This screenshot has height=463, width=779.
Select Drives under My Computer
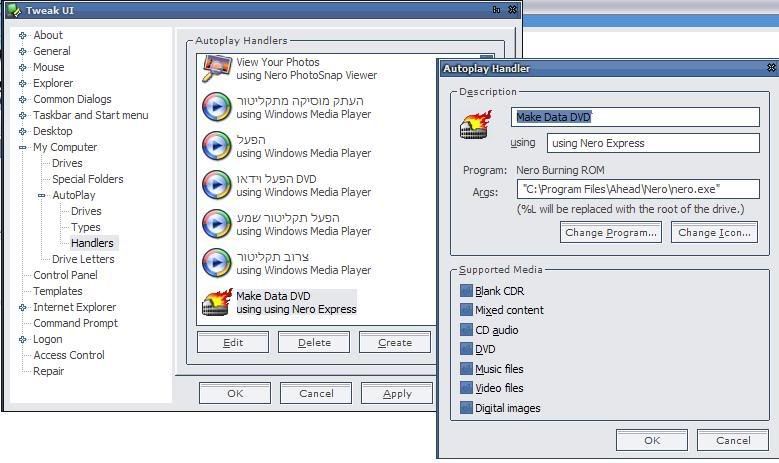(67, 163)
